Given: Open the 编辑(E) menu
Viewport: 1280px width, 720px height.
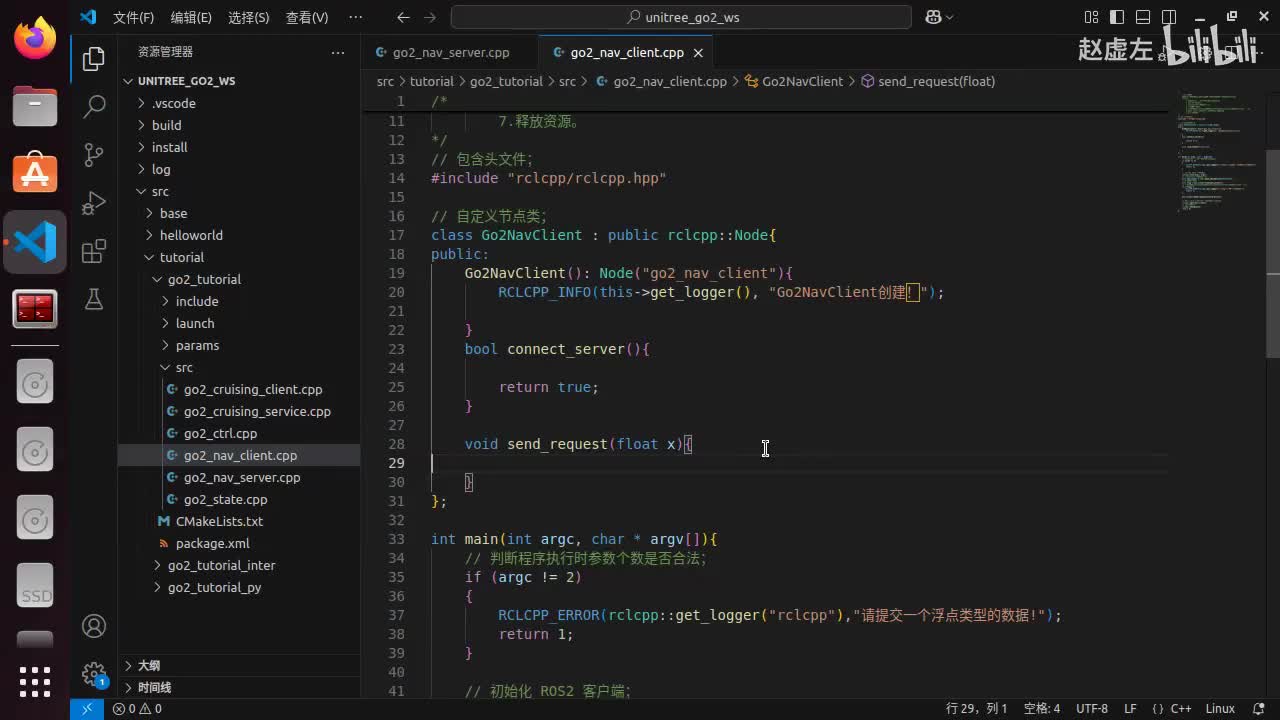Looking at the screenshot, I should (191, 17).
